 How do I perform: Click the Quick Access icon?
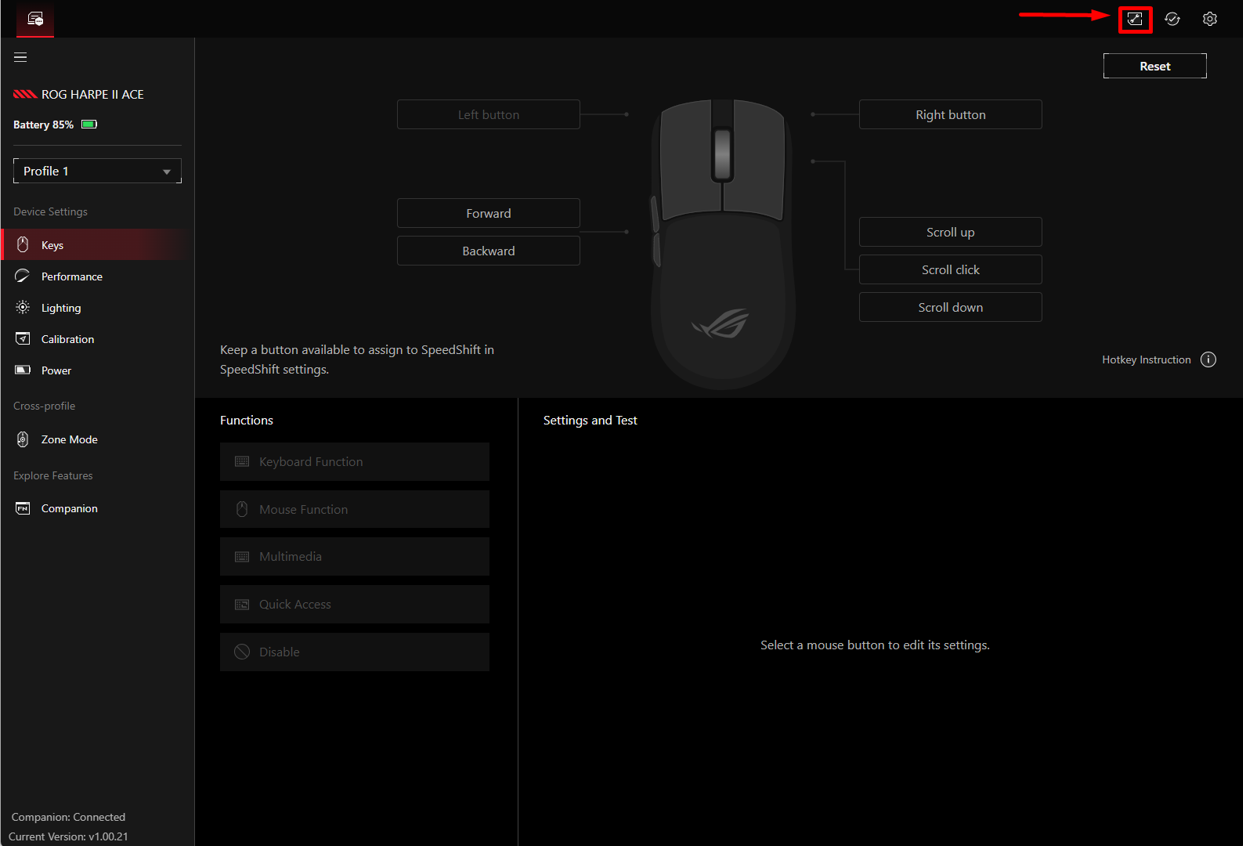pos(242,604)
